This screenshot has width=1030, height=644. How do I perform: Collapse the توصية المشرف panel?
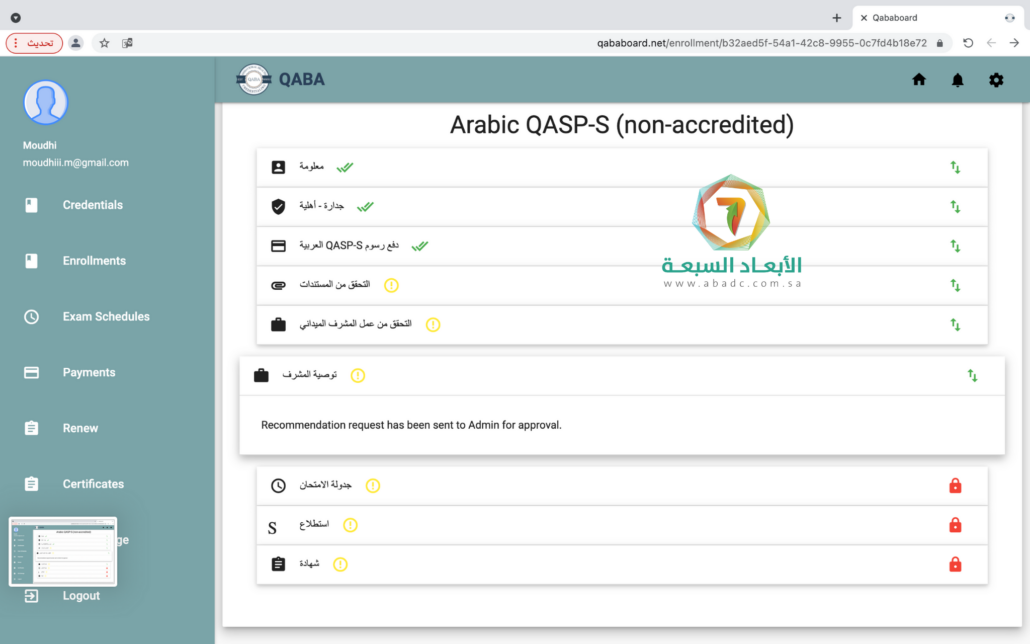click(972, 376)
